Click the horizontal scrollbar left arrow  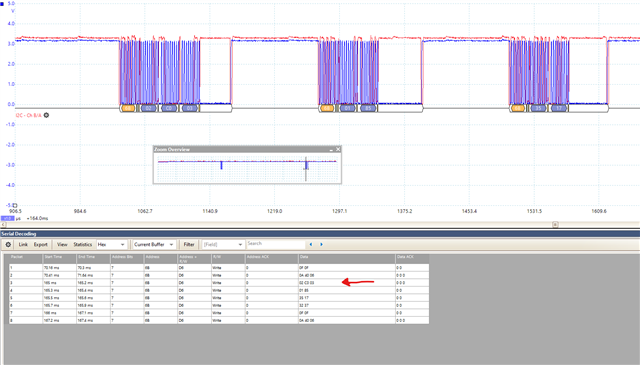(3, 225)
